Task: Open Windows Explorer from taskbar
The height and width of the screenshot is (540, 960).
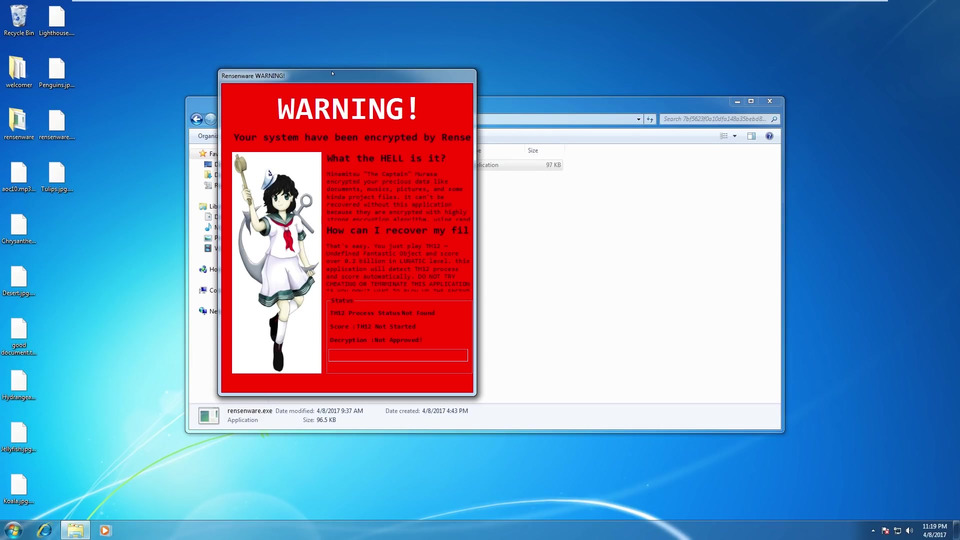Action: [x=75, y=530]
